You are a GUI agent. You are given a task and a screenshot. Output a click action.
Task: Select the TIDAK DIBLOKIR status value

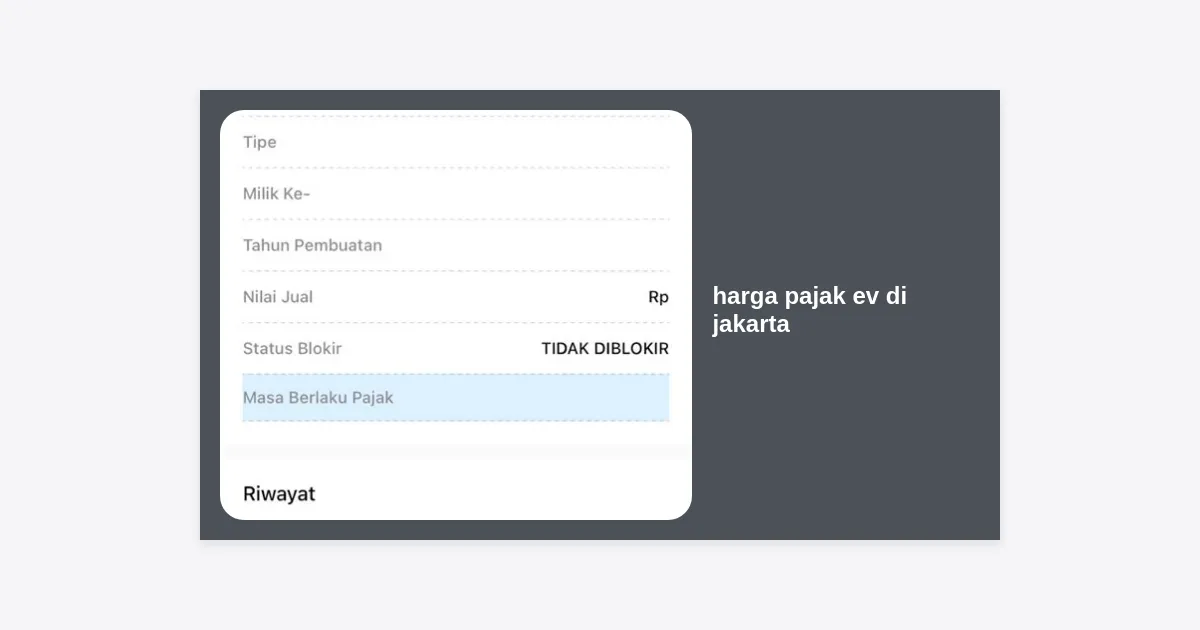pos(605,349)
